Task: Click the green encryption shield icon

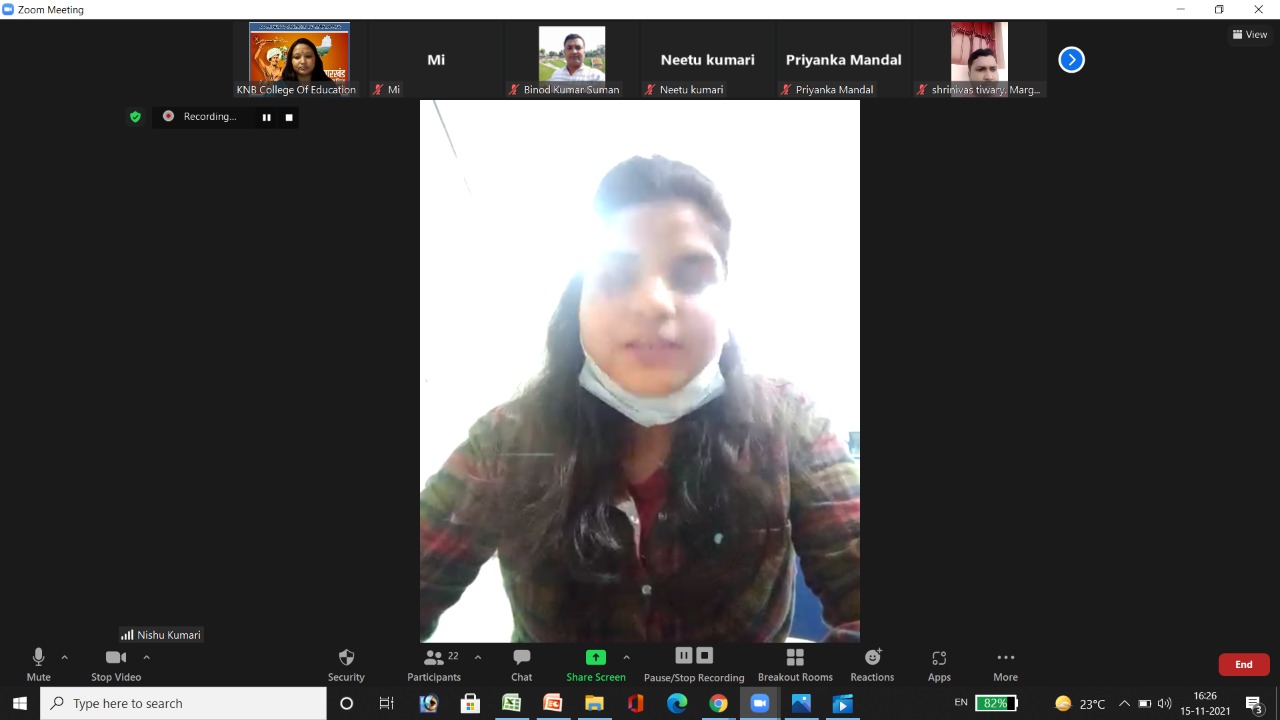Action: [x=135, y=117]
